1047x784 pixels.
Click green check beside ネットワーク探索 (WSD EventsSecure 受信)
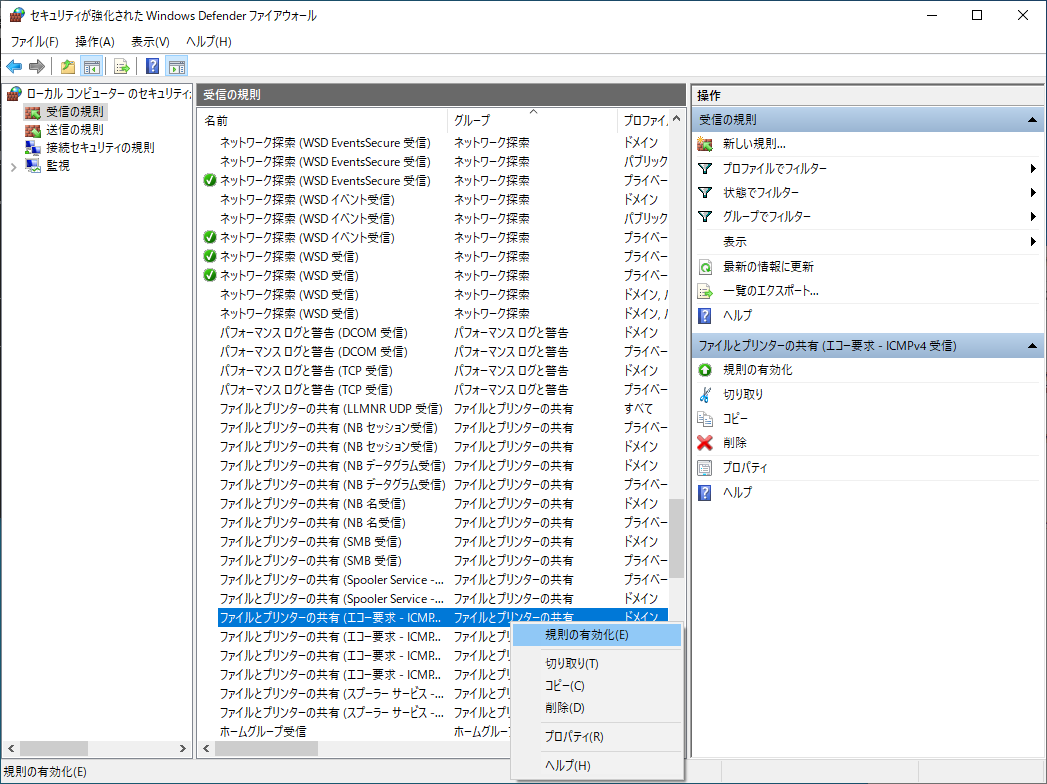(x=210, y=180)
